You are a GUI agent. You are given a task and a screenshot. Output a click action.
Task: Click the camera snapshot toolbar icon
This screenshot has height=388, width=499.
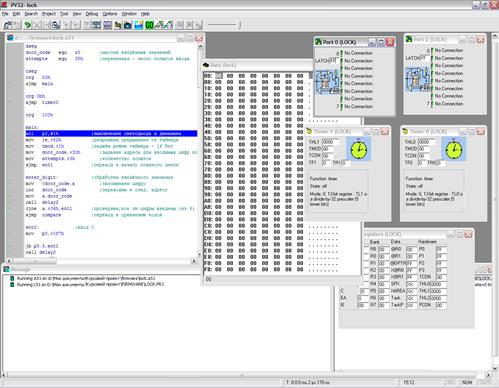[x=128, y=25]
